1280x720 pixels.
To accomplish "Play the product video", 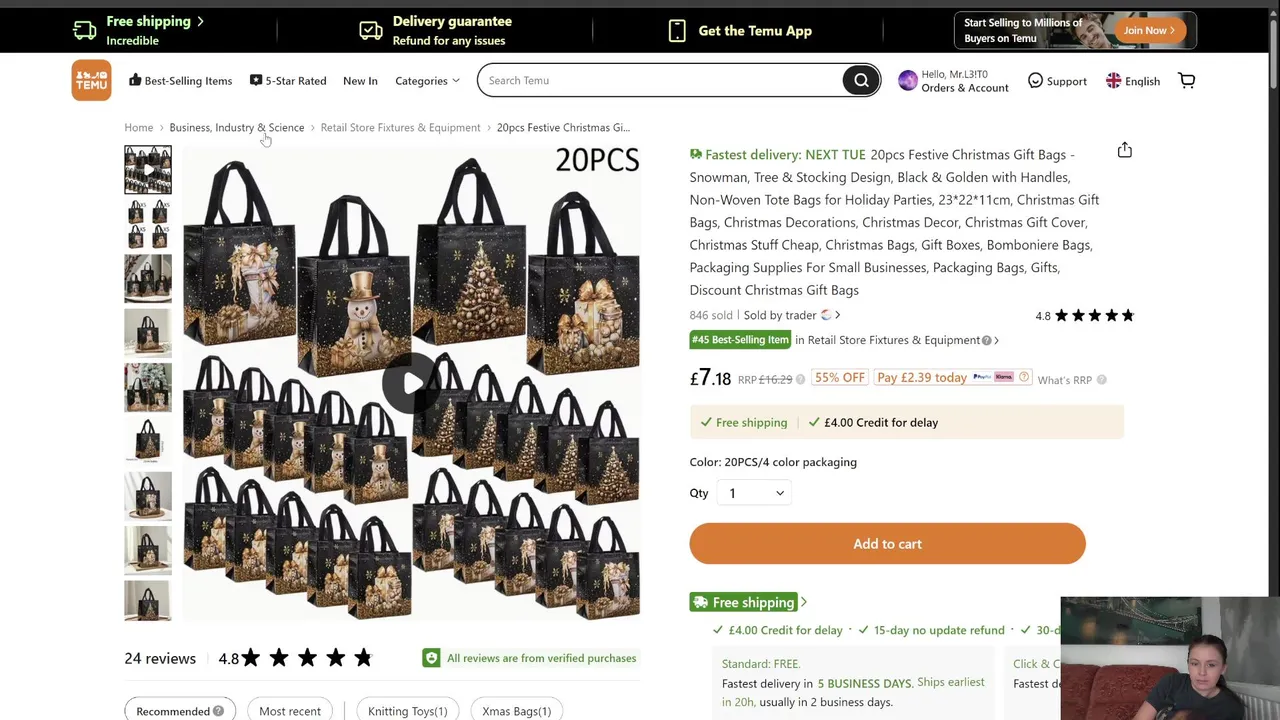I will pyautogui.click(x=411, y=383).
